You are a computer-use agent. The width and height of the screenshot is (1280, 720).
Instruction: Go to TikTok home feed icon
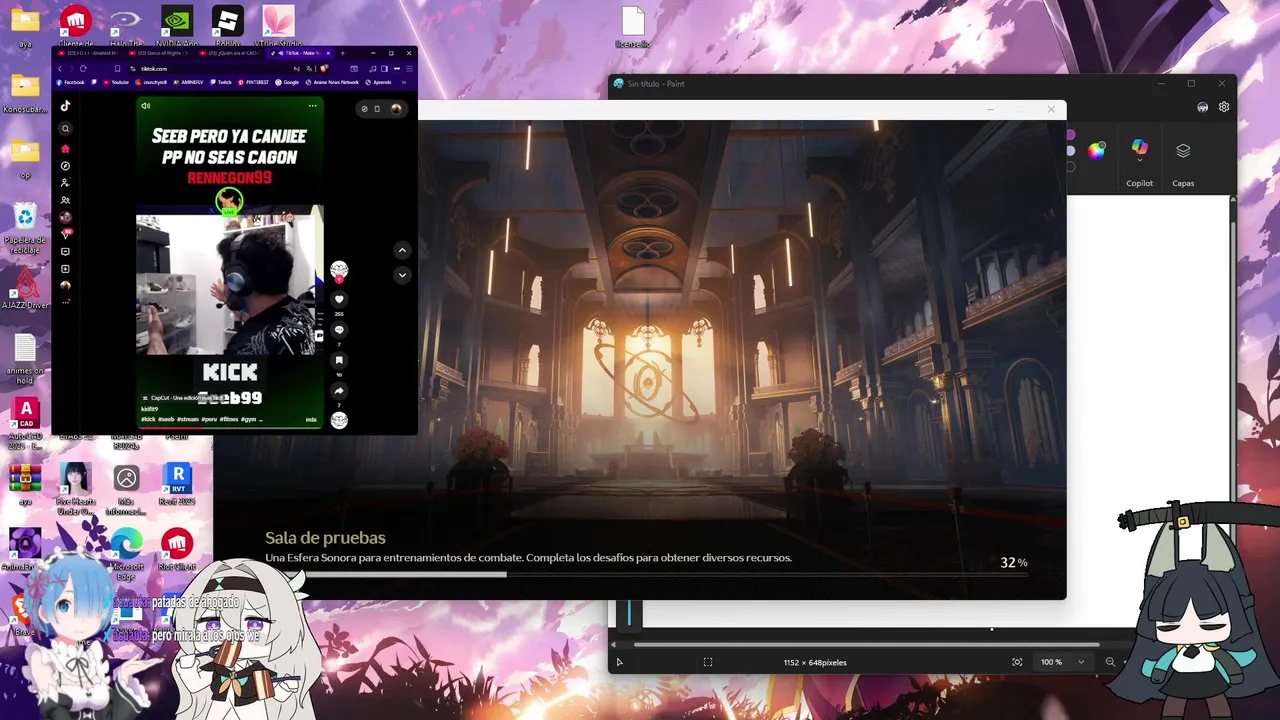[x=65, y=149]
